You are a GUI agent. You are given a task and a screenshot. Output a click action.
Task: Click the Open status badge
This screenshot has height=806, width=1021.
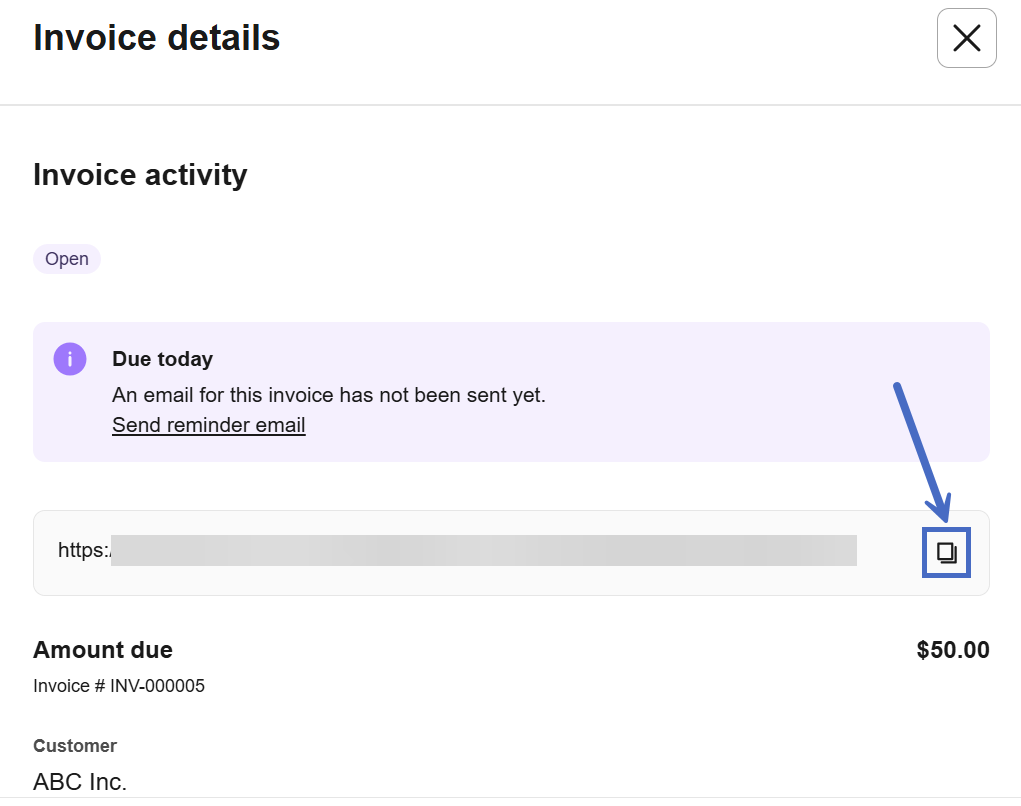tap(67, 259)
